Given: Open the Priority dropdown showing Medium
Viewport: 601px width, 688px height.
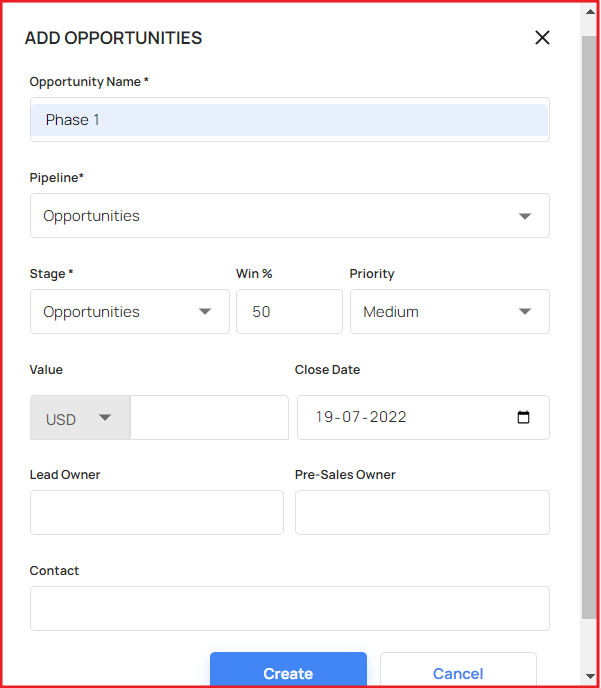Looking at the screenshot, I should click(x=450, y=312).
